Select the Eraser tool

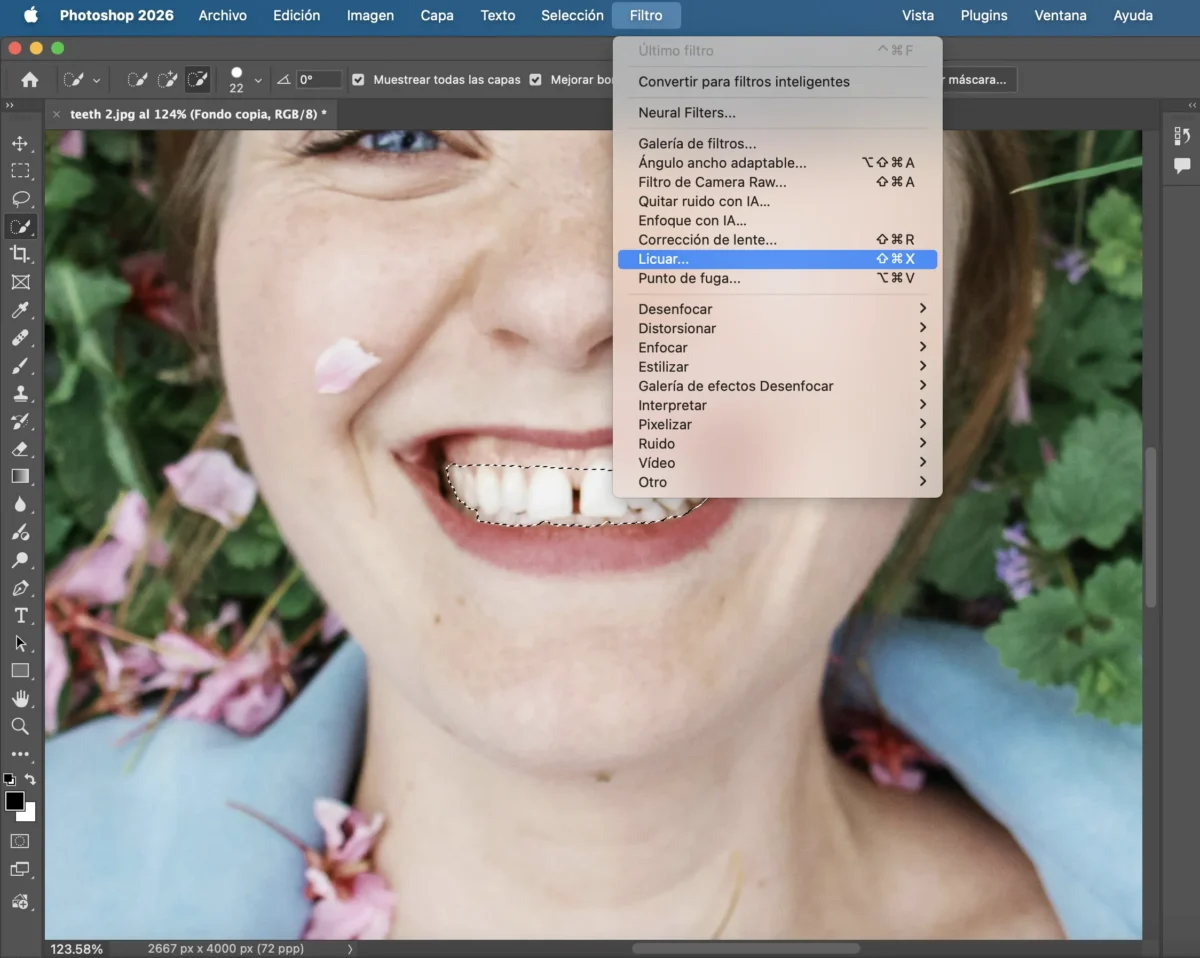[x=20, y=449]
